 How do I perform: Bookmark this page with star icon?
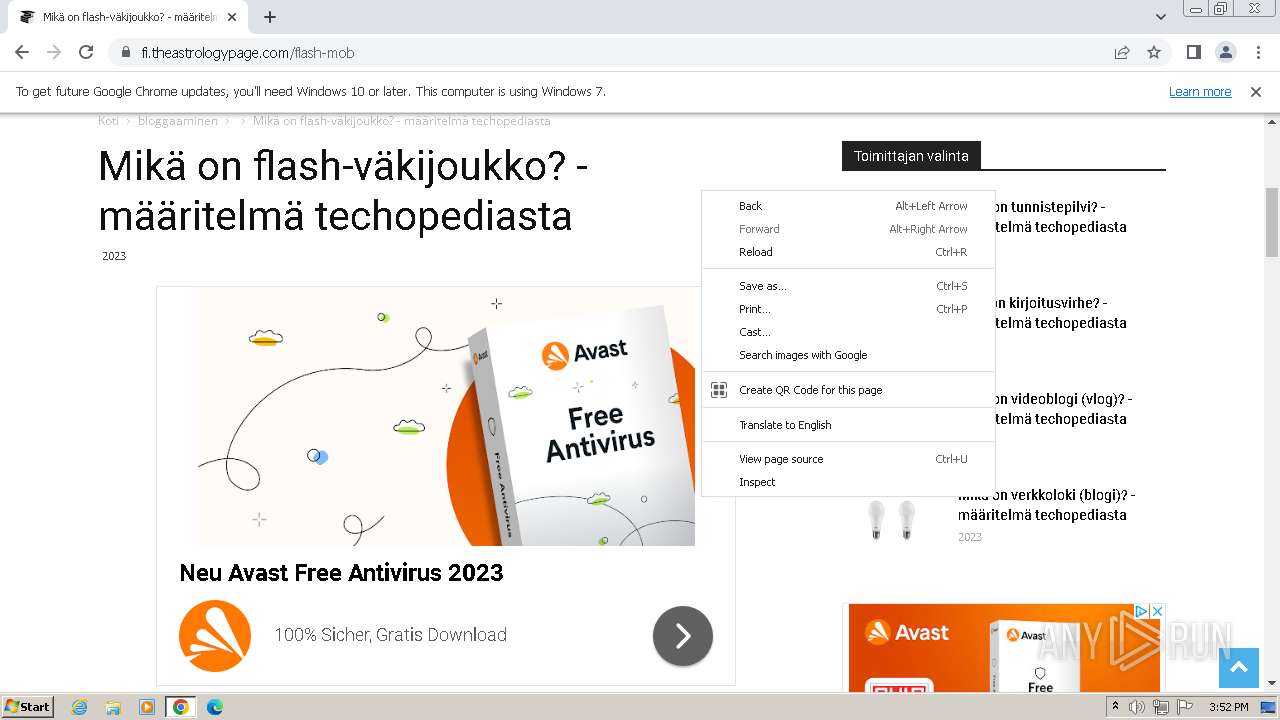(1154, 52)
